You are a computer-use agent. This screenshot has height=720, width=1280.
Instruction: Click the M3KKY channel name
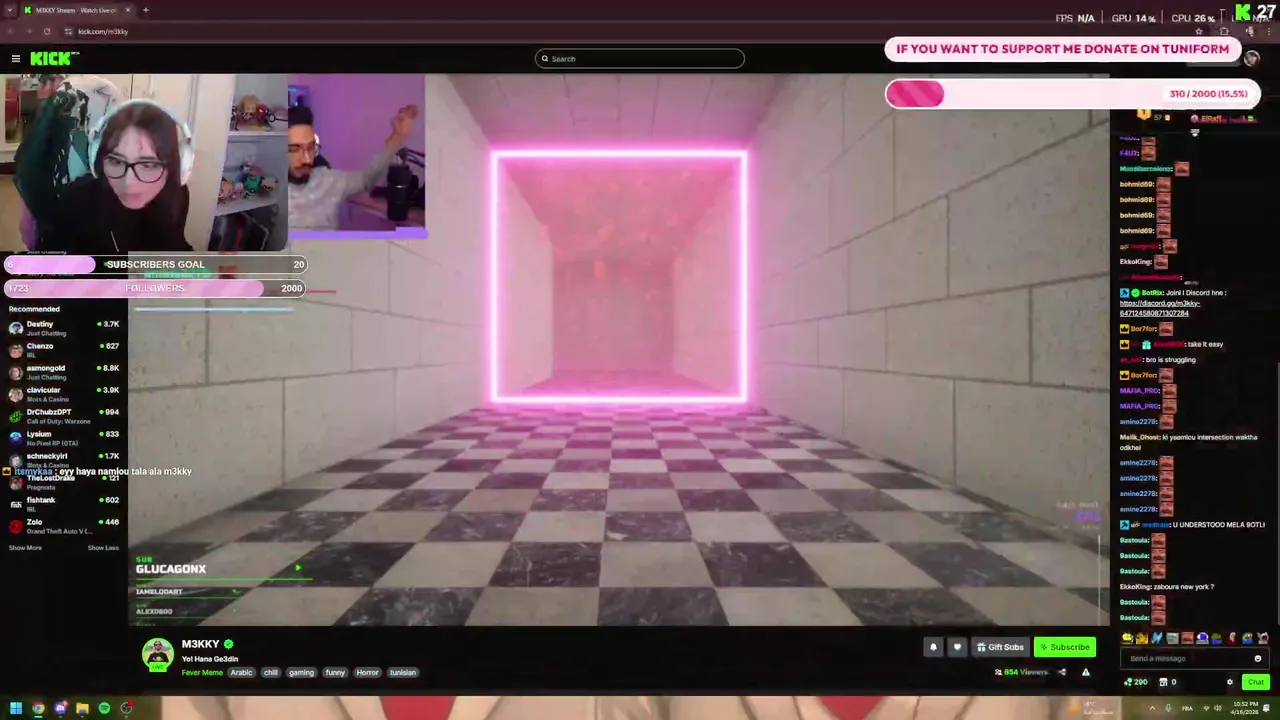200,644
